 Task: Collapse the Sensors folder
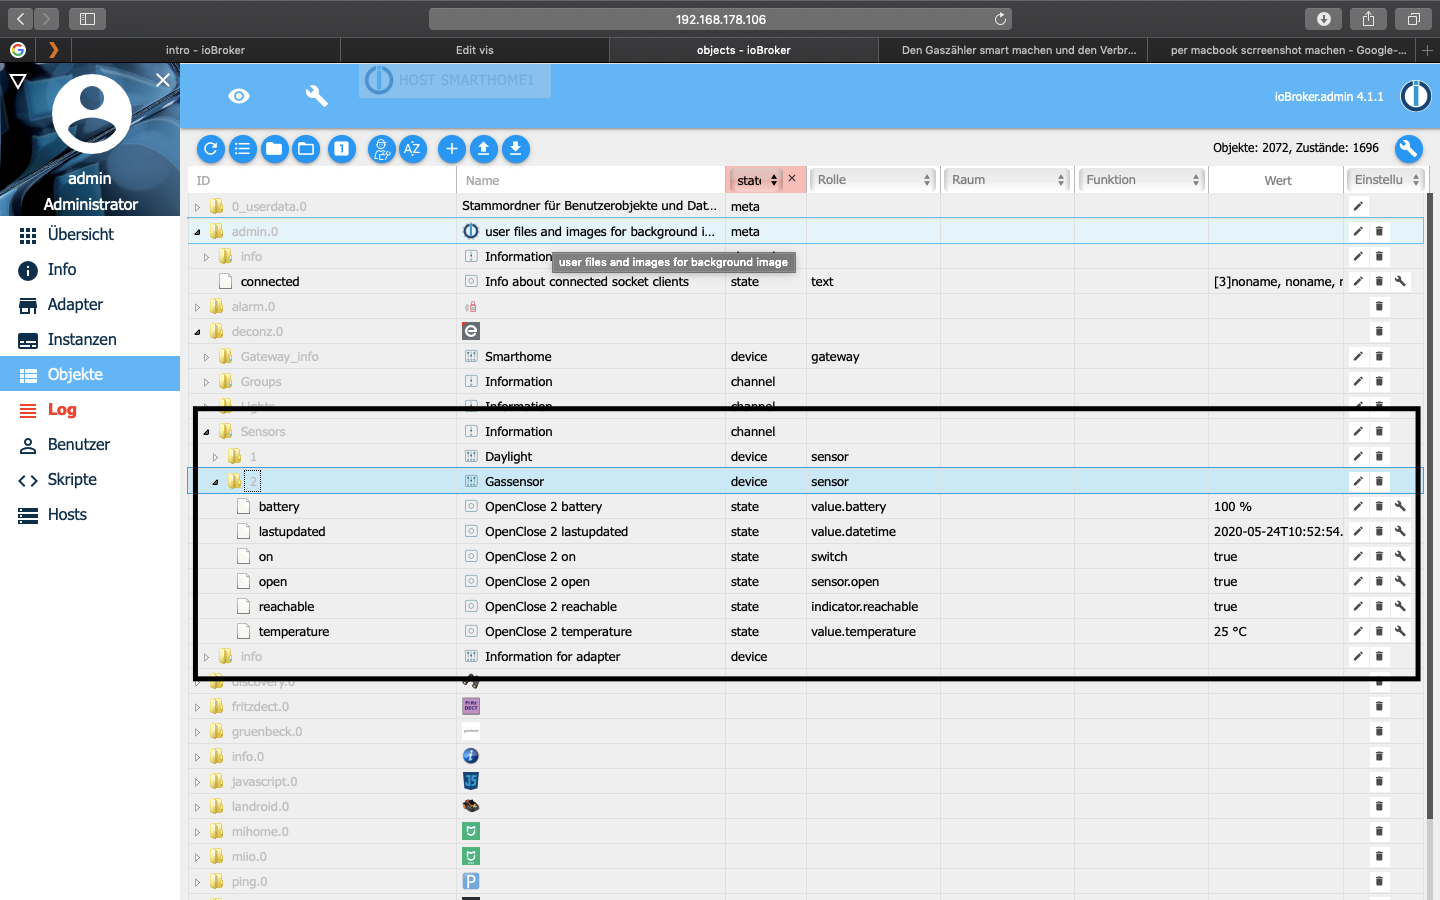click(207, 432)
